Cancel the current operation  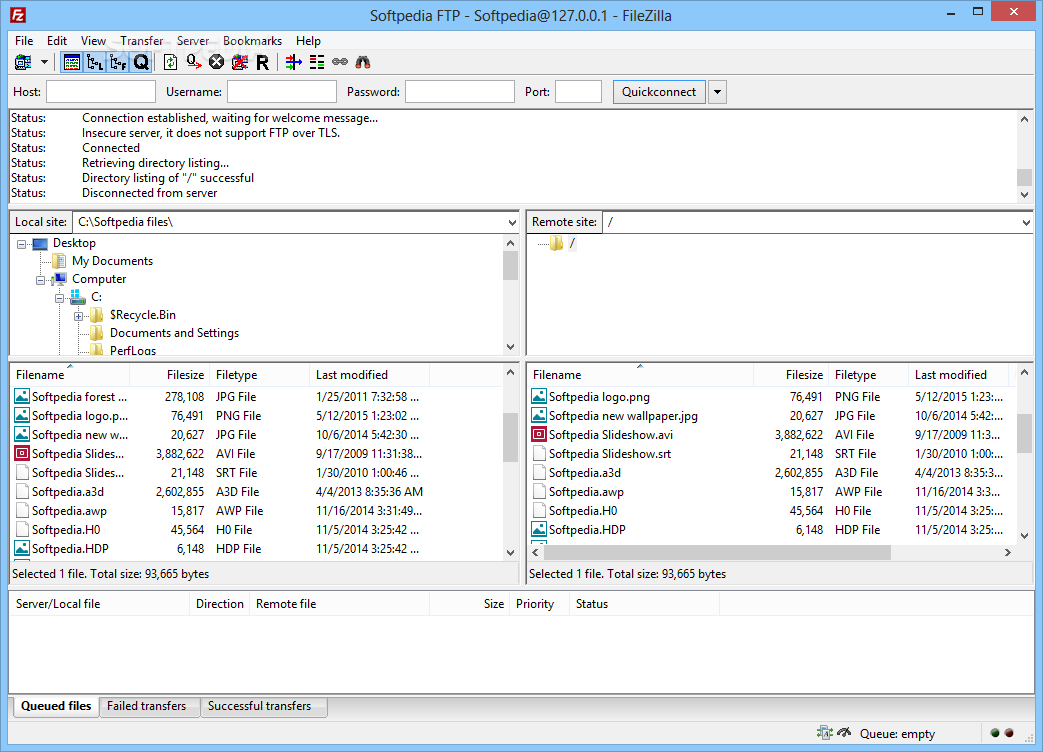click(216, 62)
